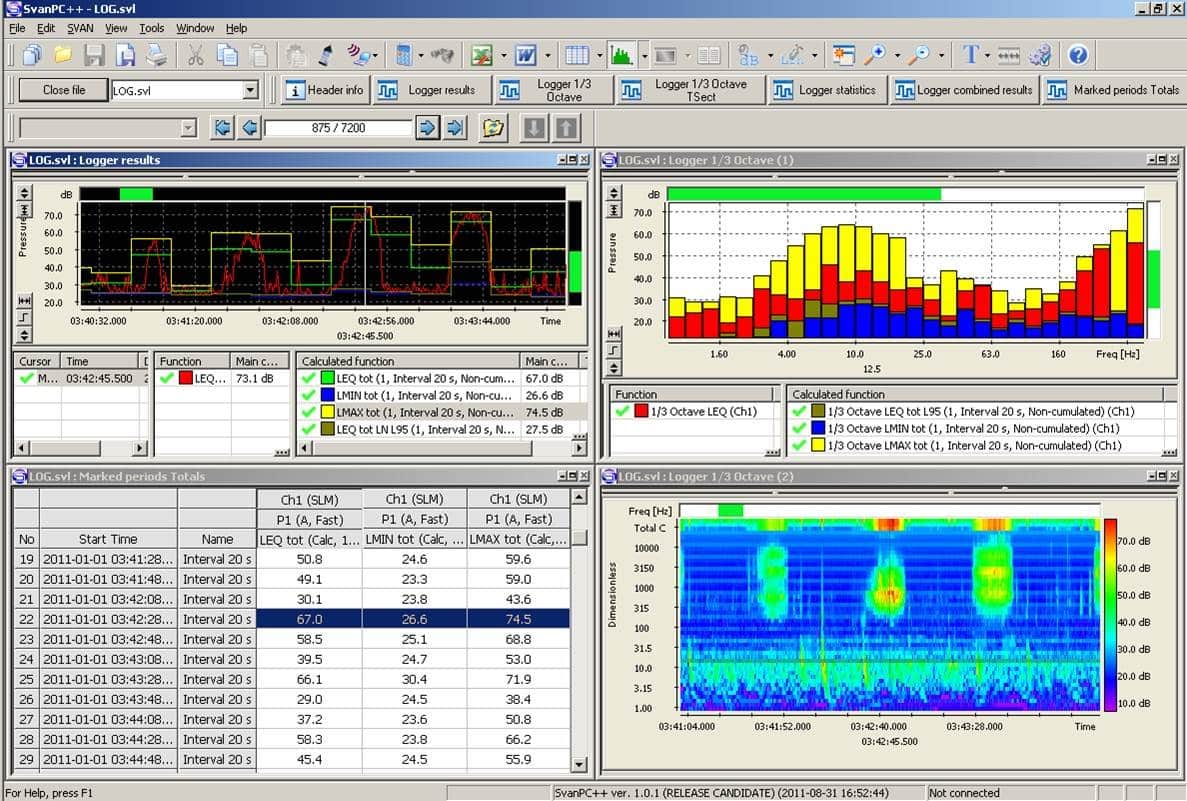Open the dropdown arrow beside Word icon

(x=548, y=55)
